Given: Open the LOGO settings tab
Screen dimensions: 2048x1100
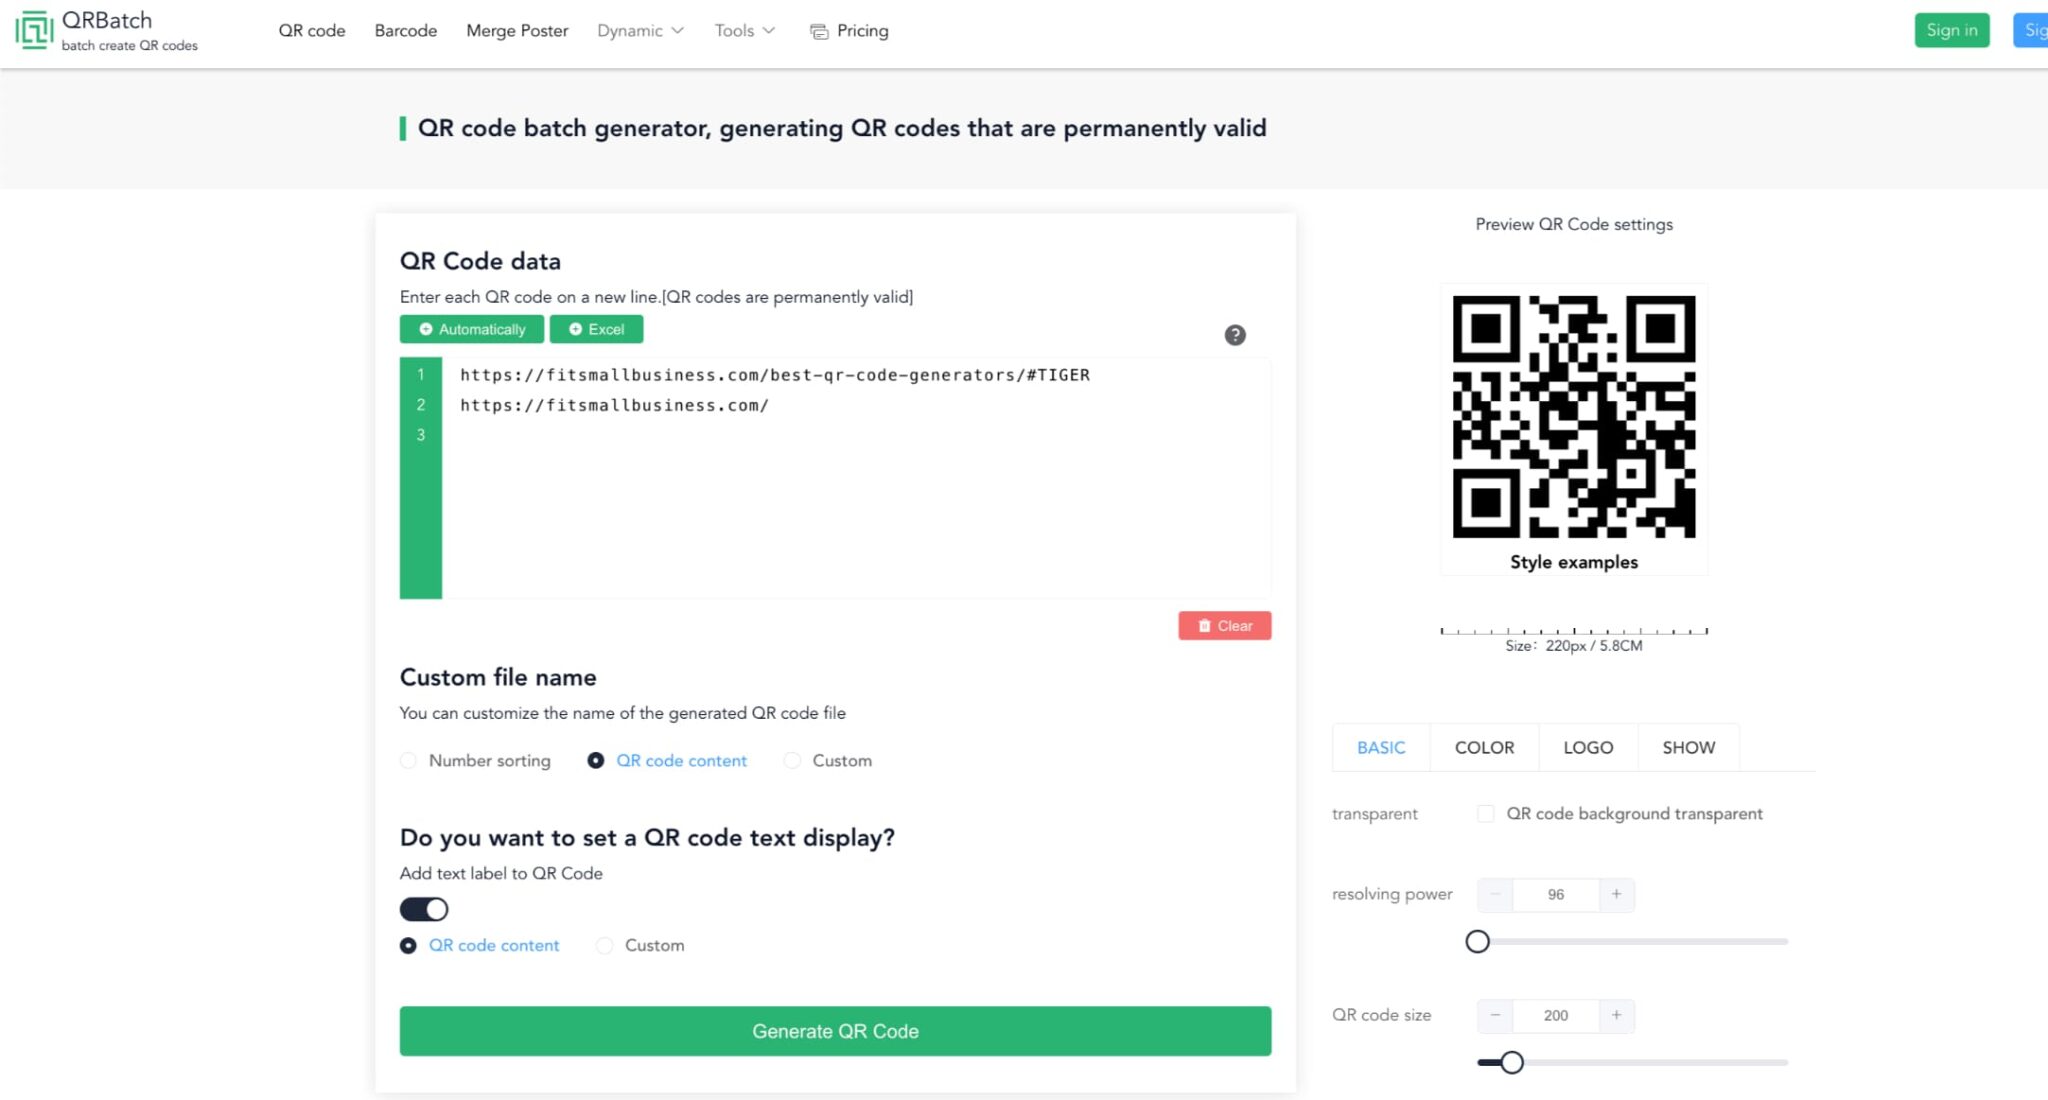Looking at the screenshot, I should (x=1587, y=747).
